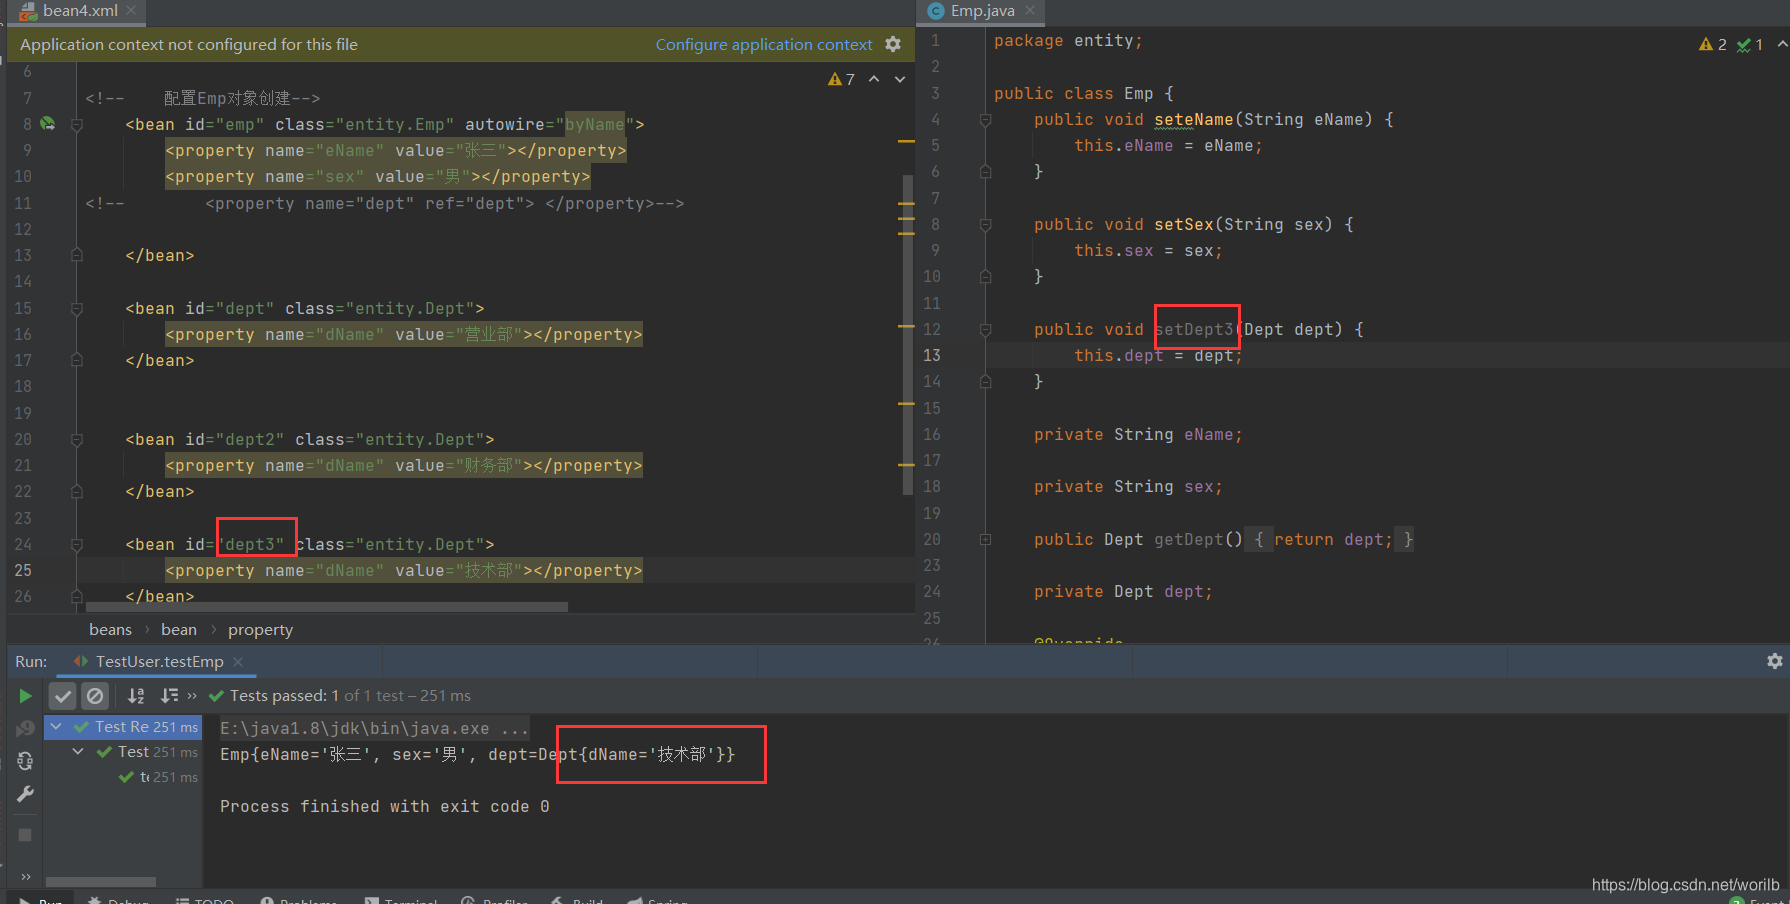Open the gear in application context banner

coord(893,44)
